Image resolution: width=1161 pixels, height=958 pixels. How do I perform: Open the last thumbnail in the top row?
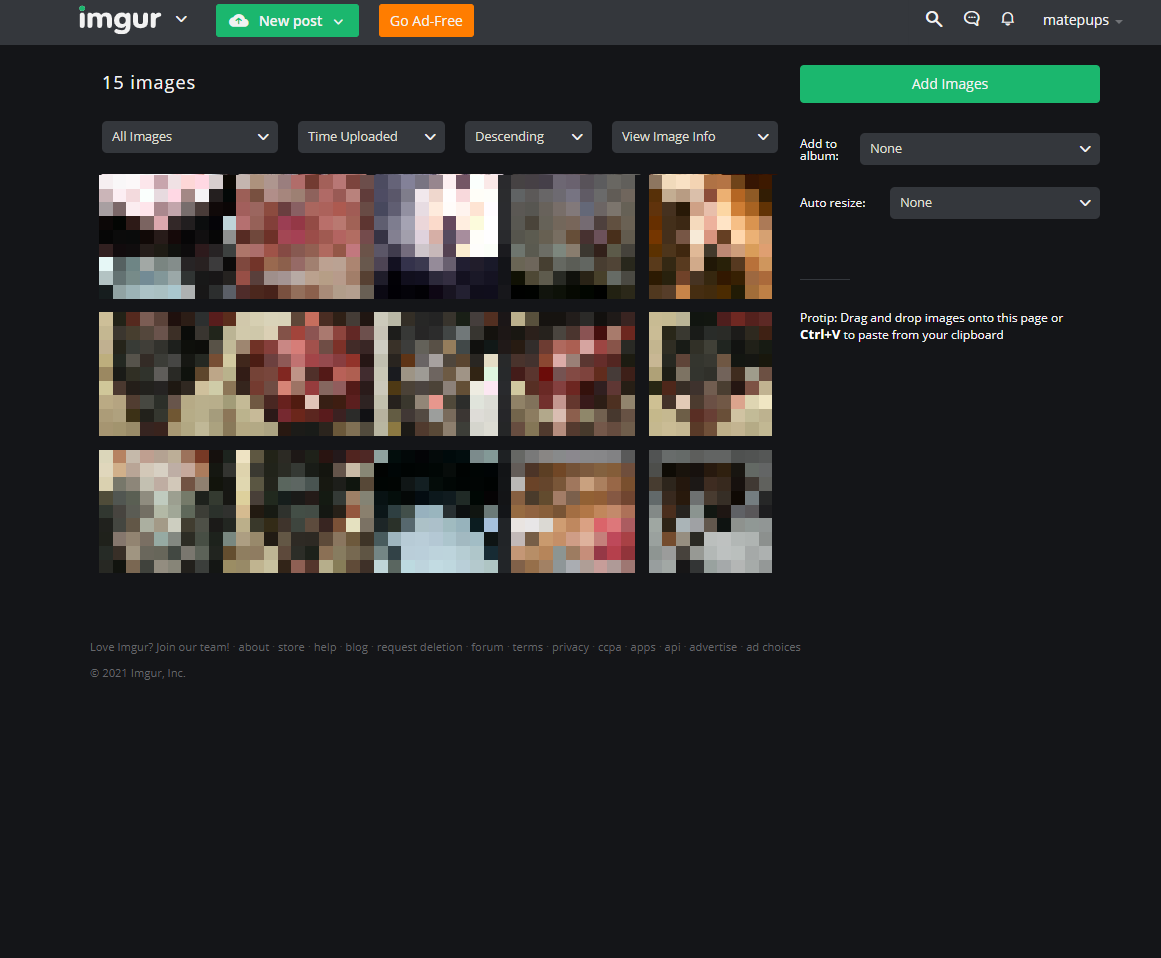[710, 237]
